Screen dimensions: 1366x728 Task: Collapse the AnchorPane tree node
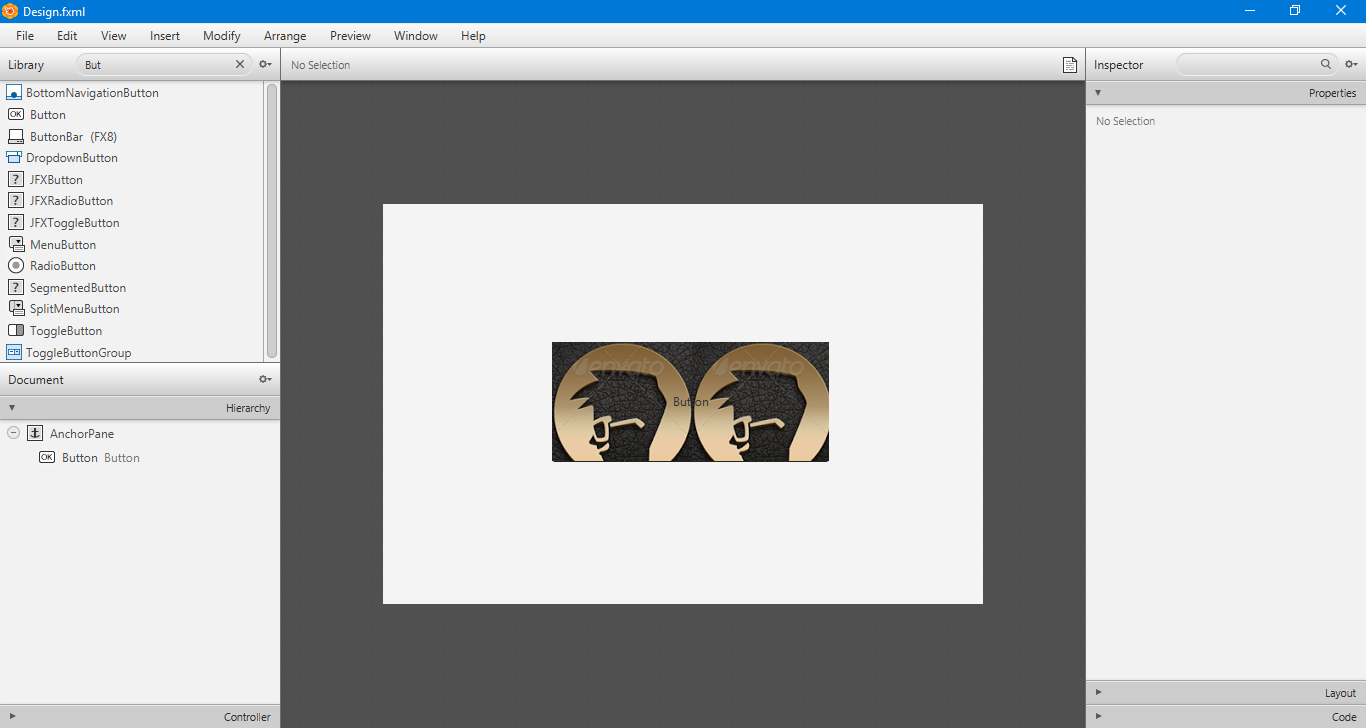[x=13, y=433]
